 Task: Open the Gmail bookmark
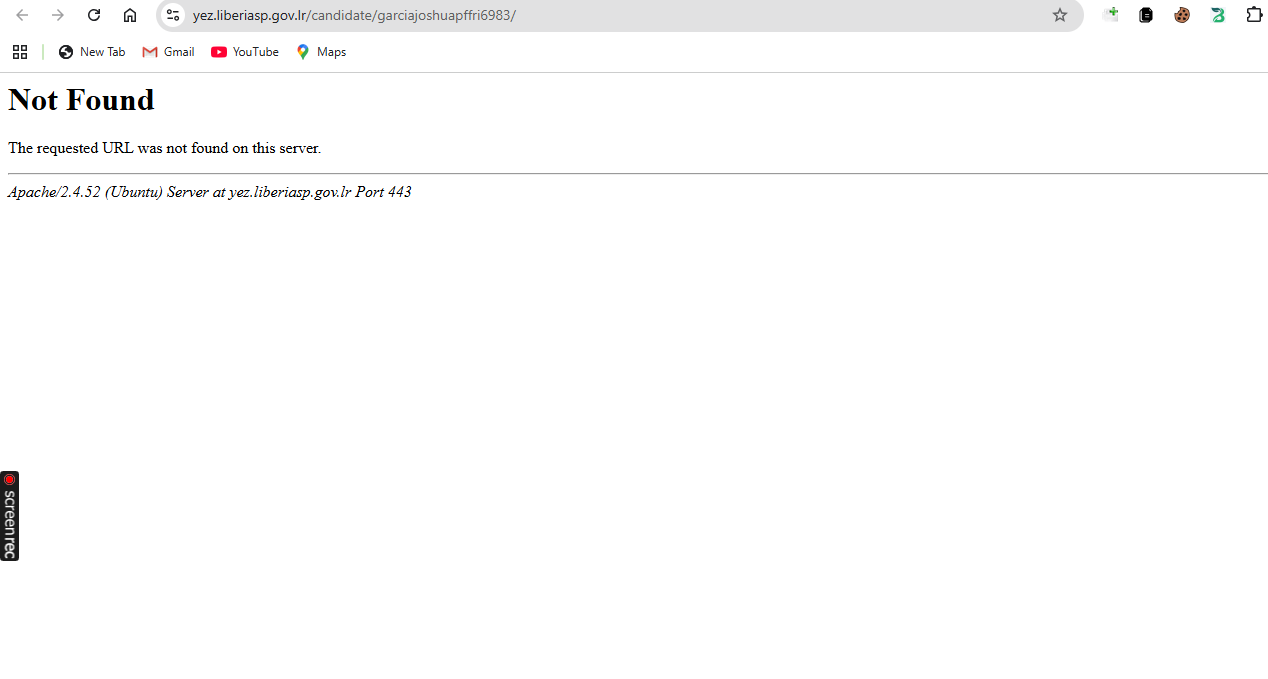[x=168, y=52]
